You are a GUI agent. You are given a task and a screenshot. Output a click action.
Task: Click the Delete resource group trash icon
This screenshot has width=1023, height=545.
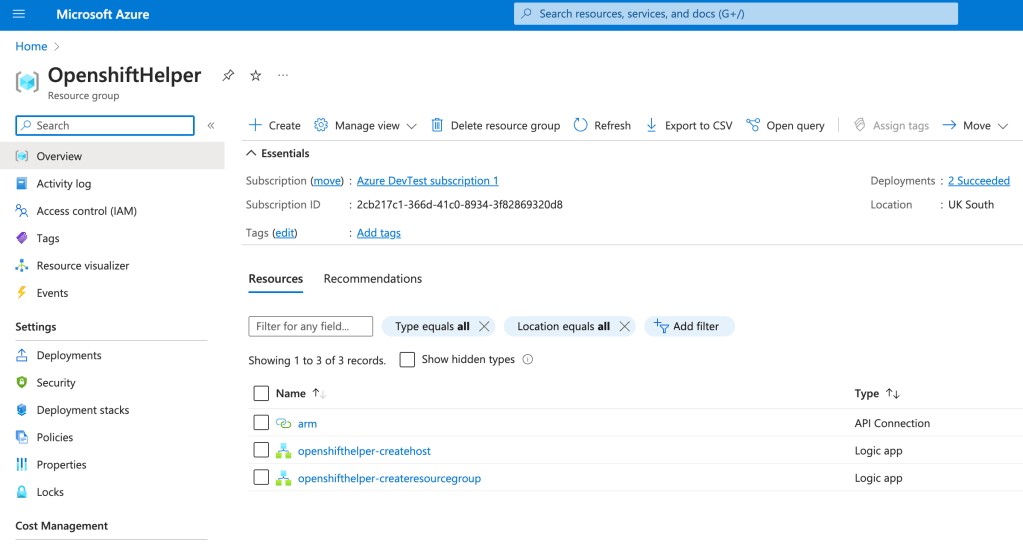pyautogui.click(x=436, y=125)
